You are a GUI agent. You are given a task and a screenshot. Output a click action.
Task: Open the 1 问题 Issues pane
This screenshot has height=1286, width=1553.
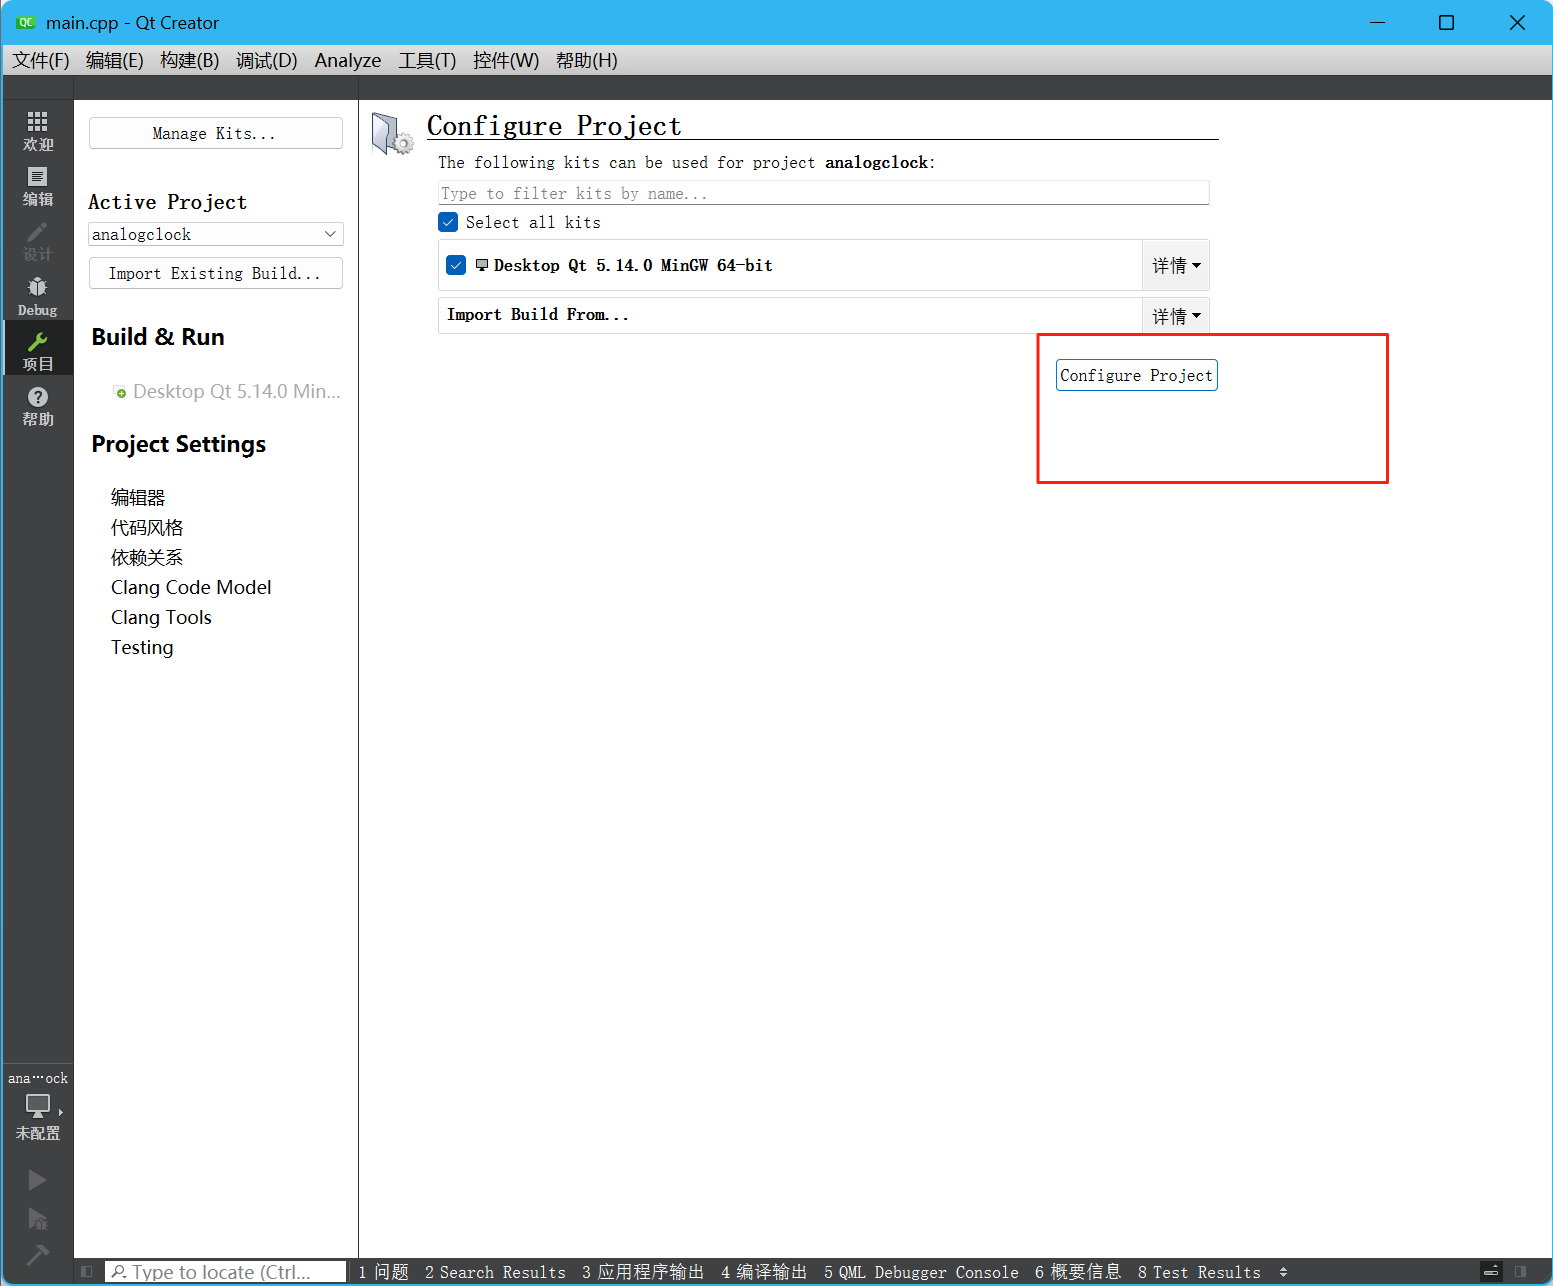(384, 1272)
